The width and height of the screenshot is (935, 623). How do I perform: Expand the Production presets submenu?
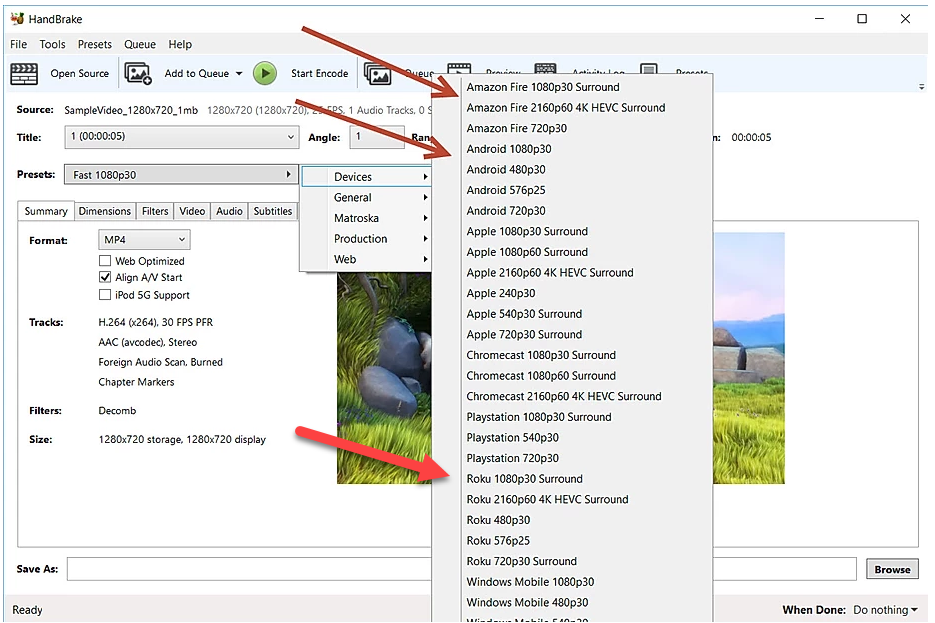point(366,238)
